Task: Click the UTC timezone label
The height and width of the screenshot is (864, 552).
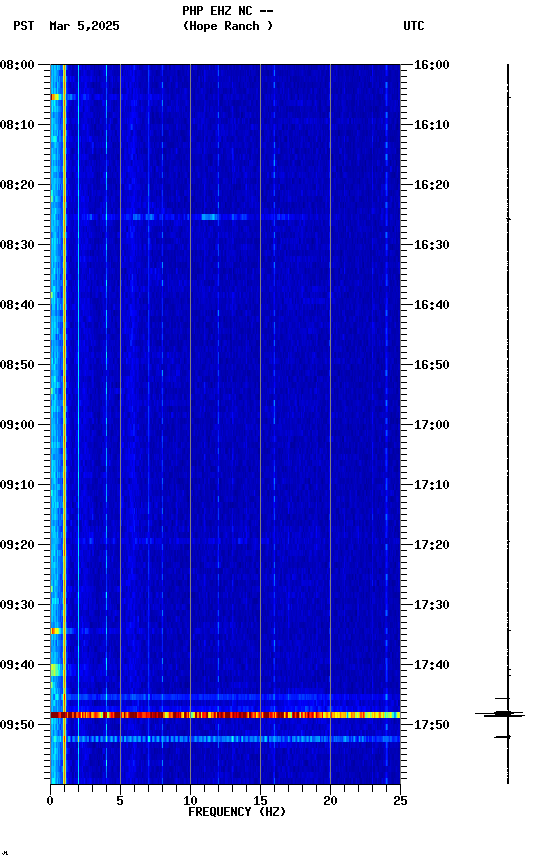Action: click(x=414, y=26)
